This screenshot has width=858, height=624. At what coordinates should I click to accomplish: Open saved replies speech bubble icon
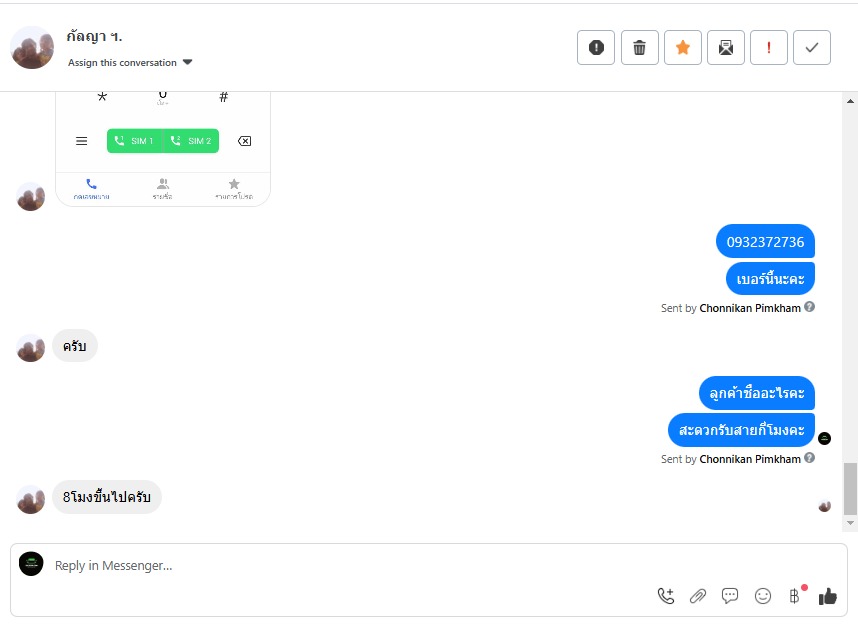[730, 596]
